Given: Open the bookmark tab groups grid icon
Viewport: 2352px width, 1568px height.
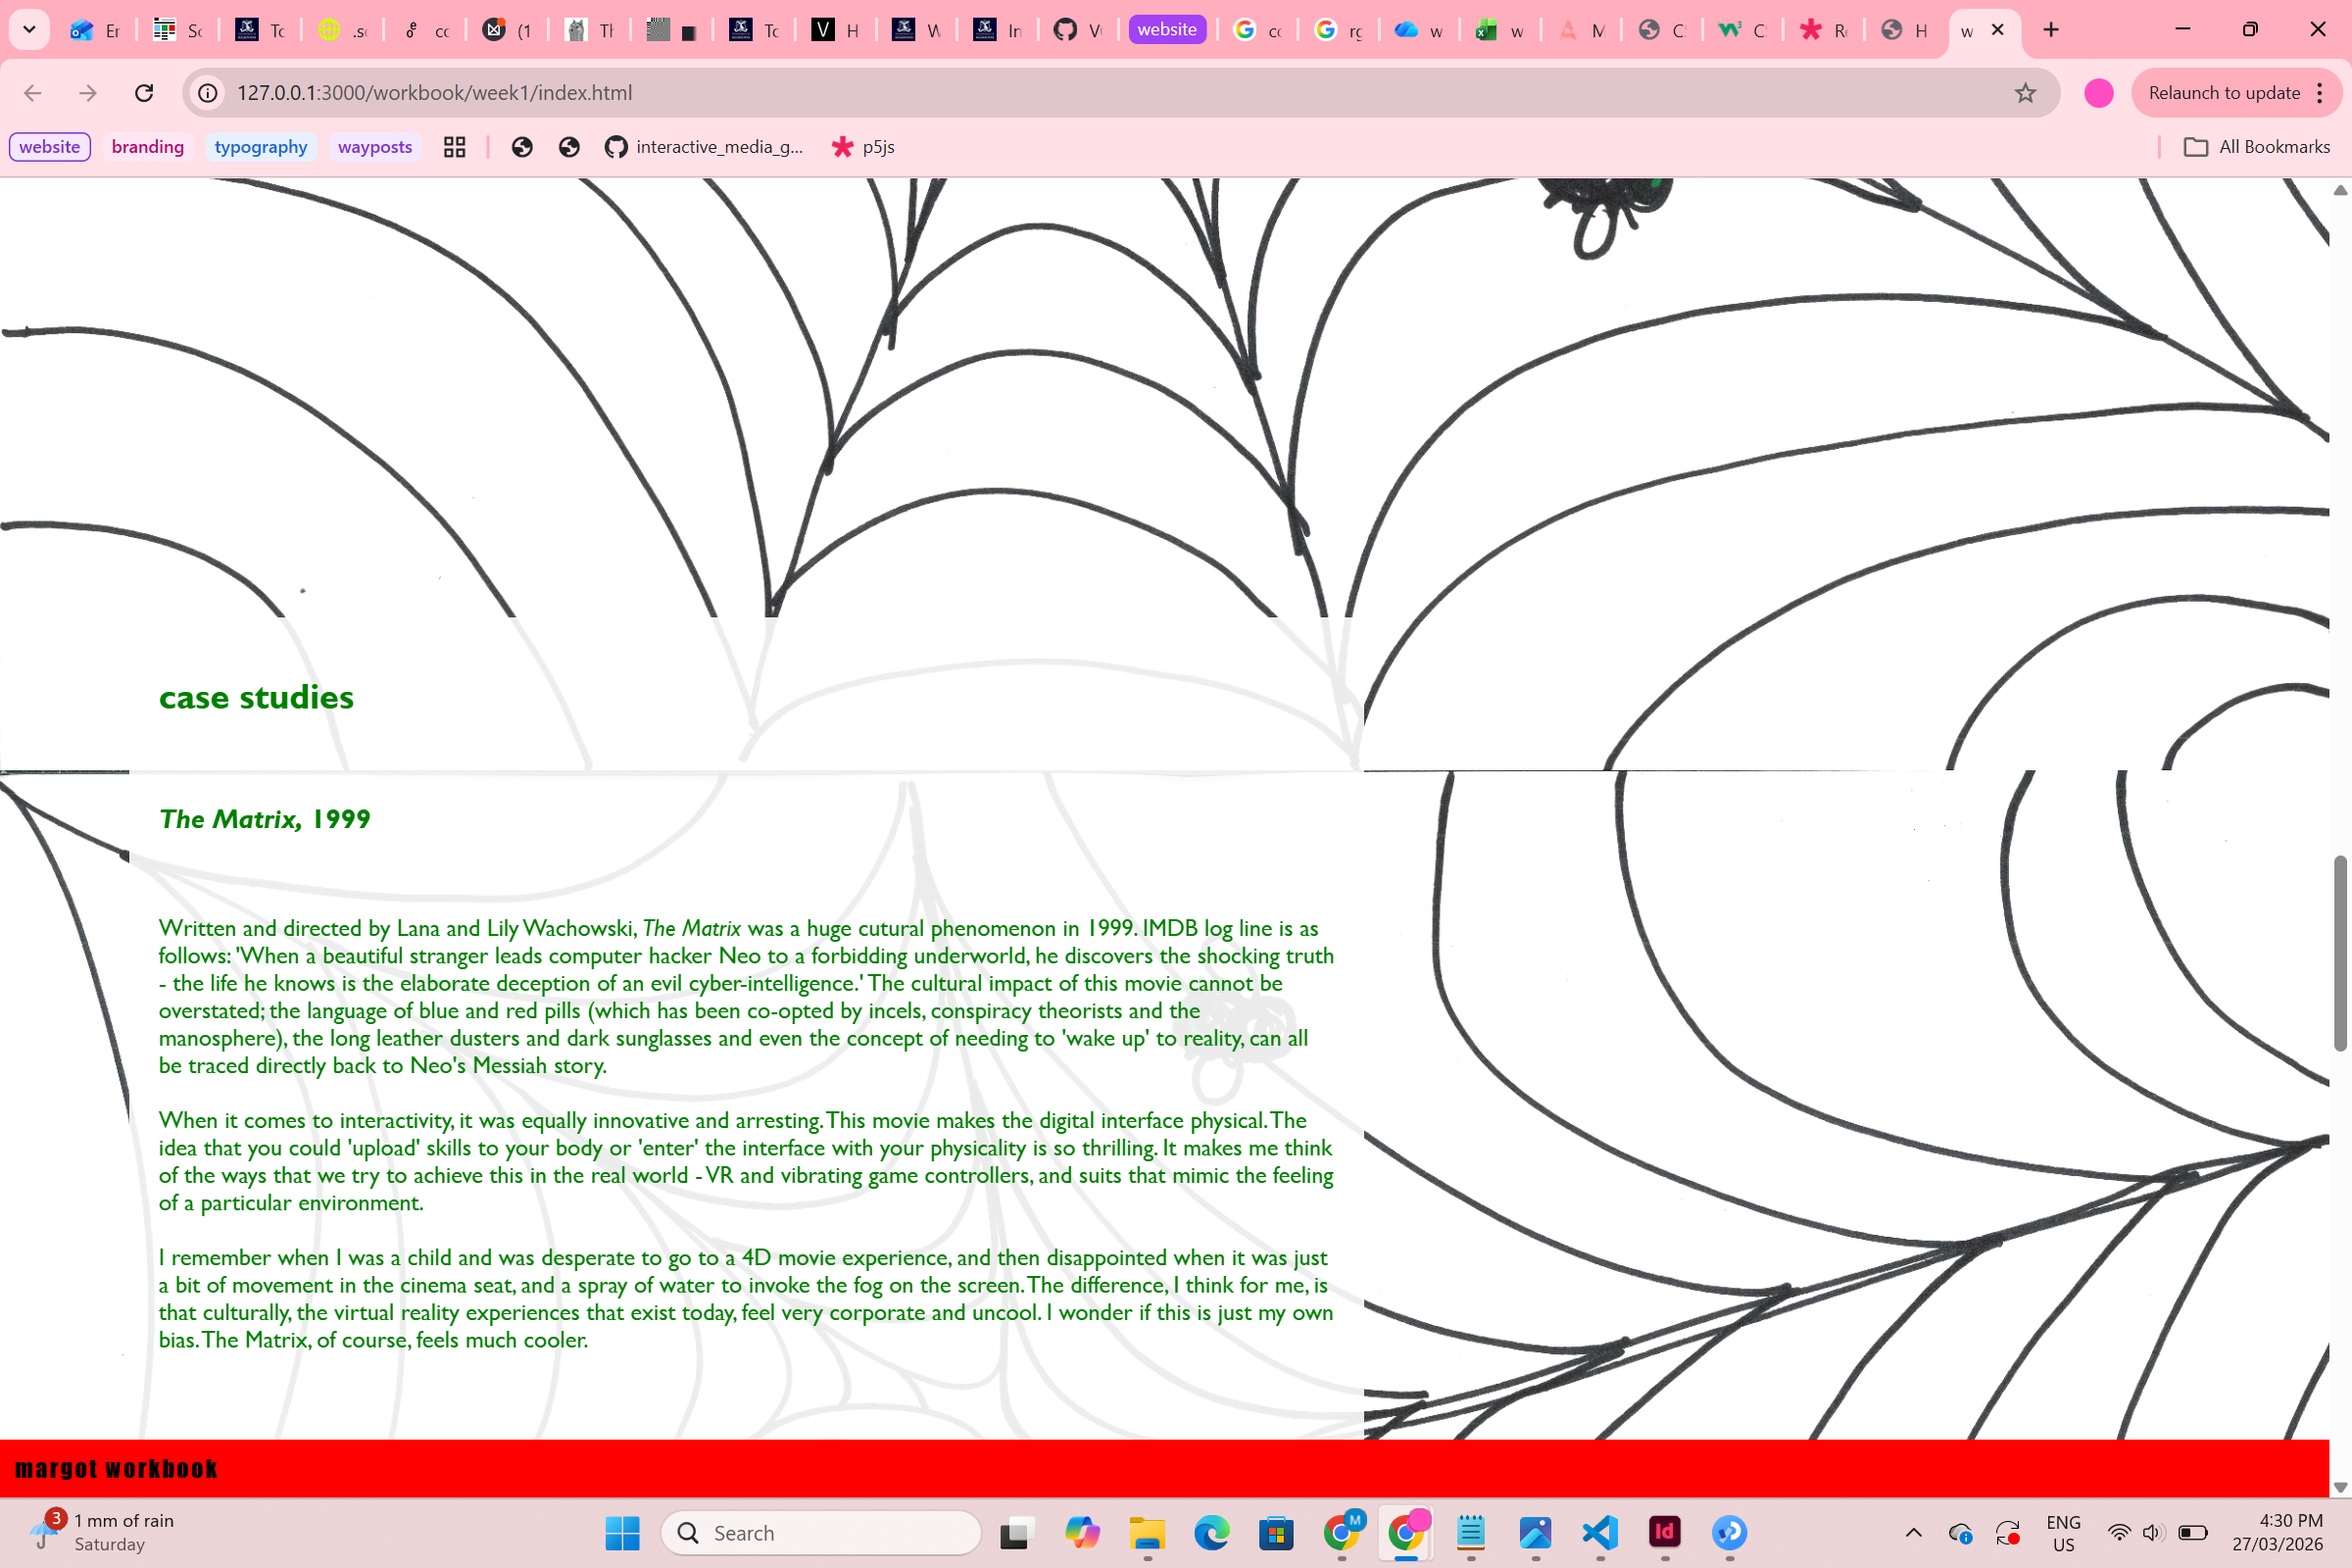Looking at the screenshot, I should coord(455,147).
